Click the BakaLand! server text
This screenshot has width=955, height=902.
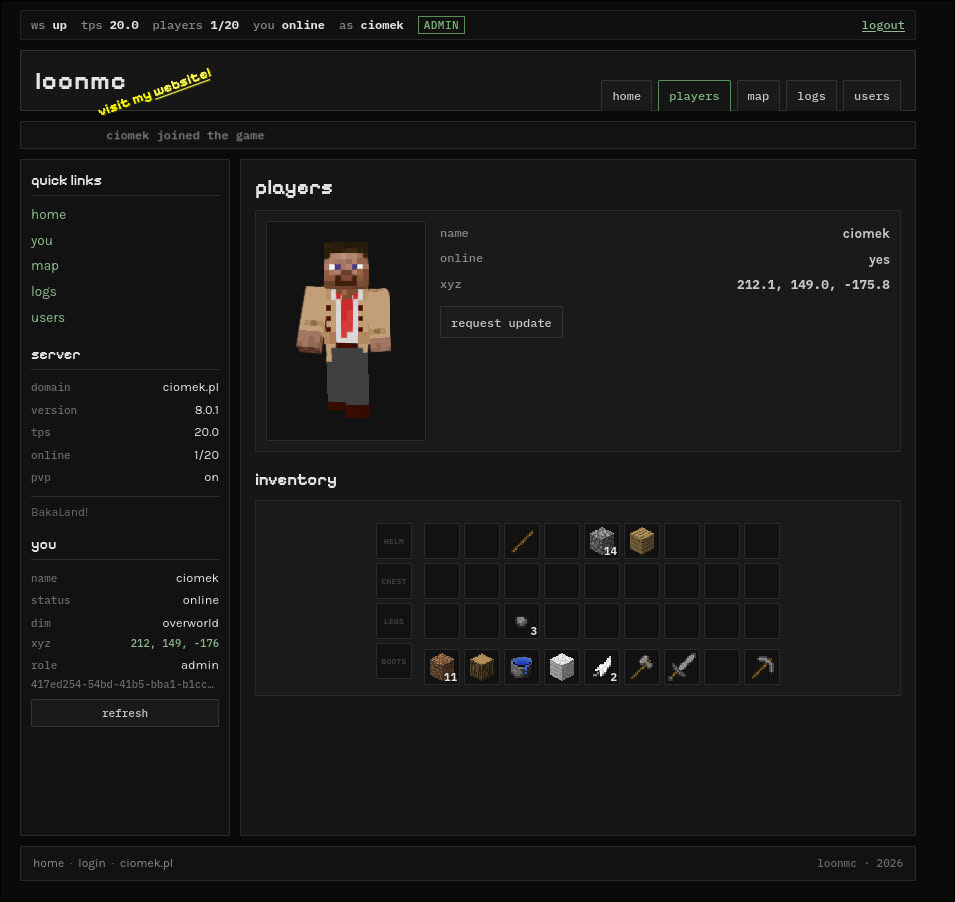point(60,512)
